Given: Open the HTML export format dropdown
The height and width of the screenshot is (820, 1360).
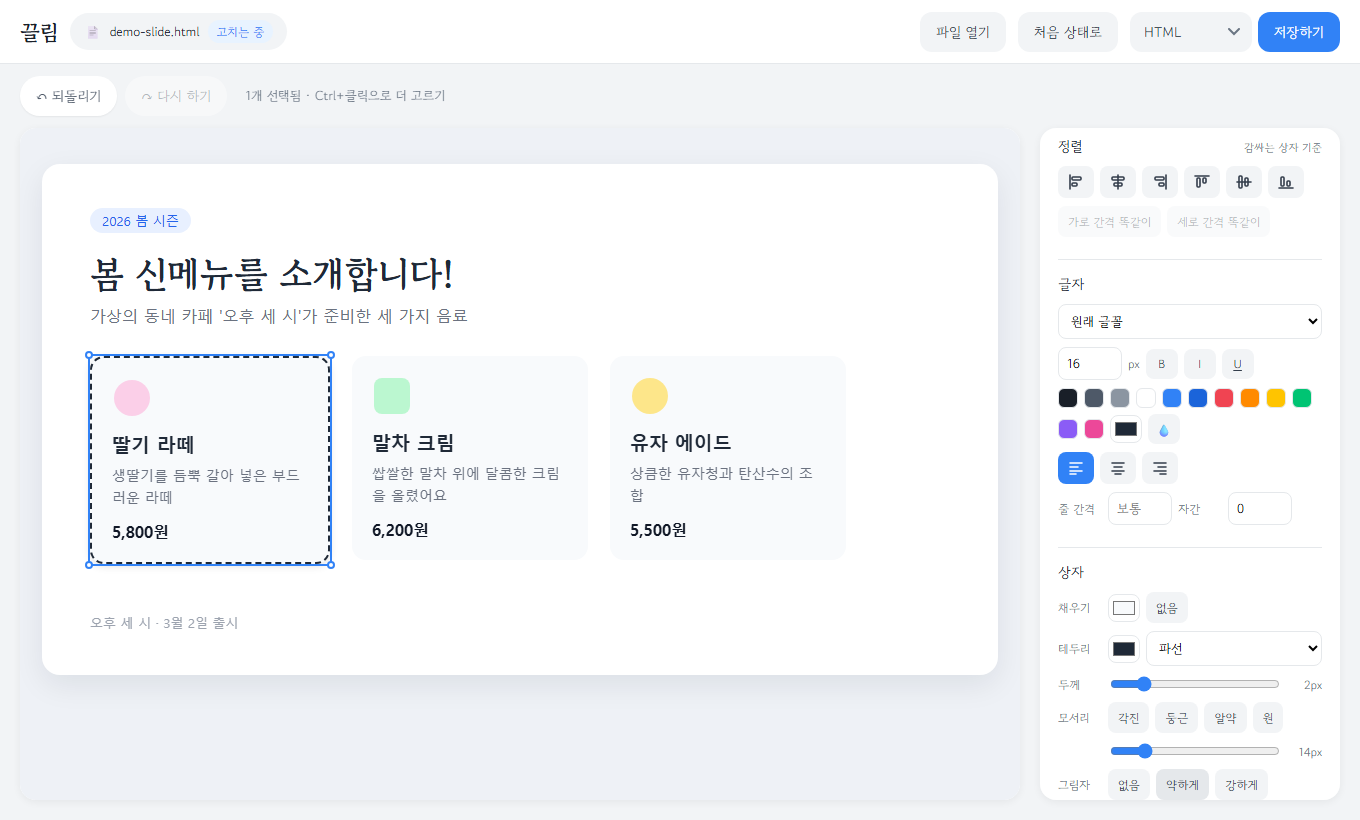Looking at the screenshot, I should pos(1191,32).
